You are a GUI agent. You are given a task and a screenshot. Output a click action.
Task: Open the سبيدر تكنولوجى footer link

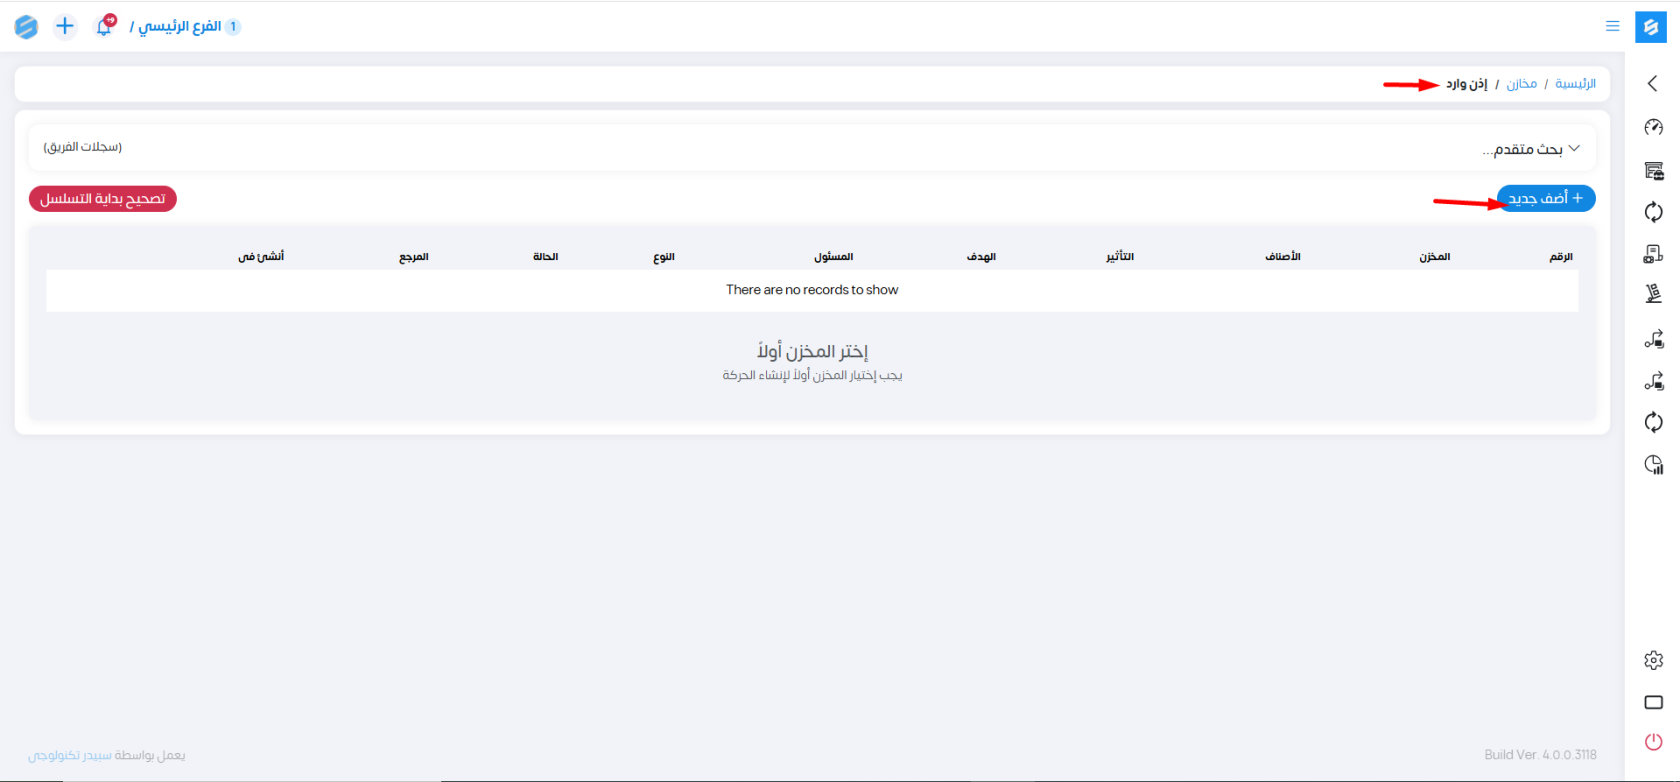(69, 755)
